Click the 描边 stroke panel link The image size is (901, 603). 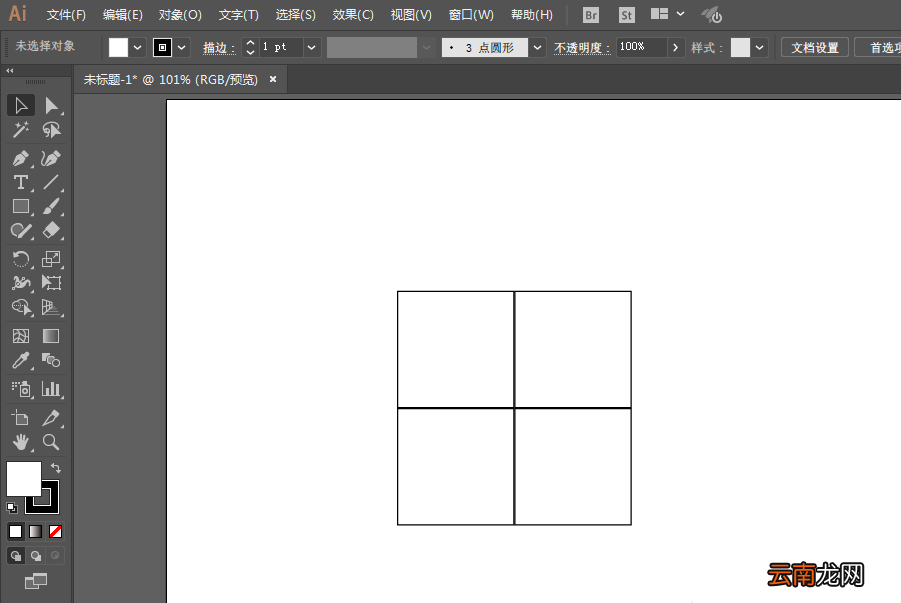219,48
